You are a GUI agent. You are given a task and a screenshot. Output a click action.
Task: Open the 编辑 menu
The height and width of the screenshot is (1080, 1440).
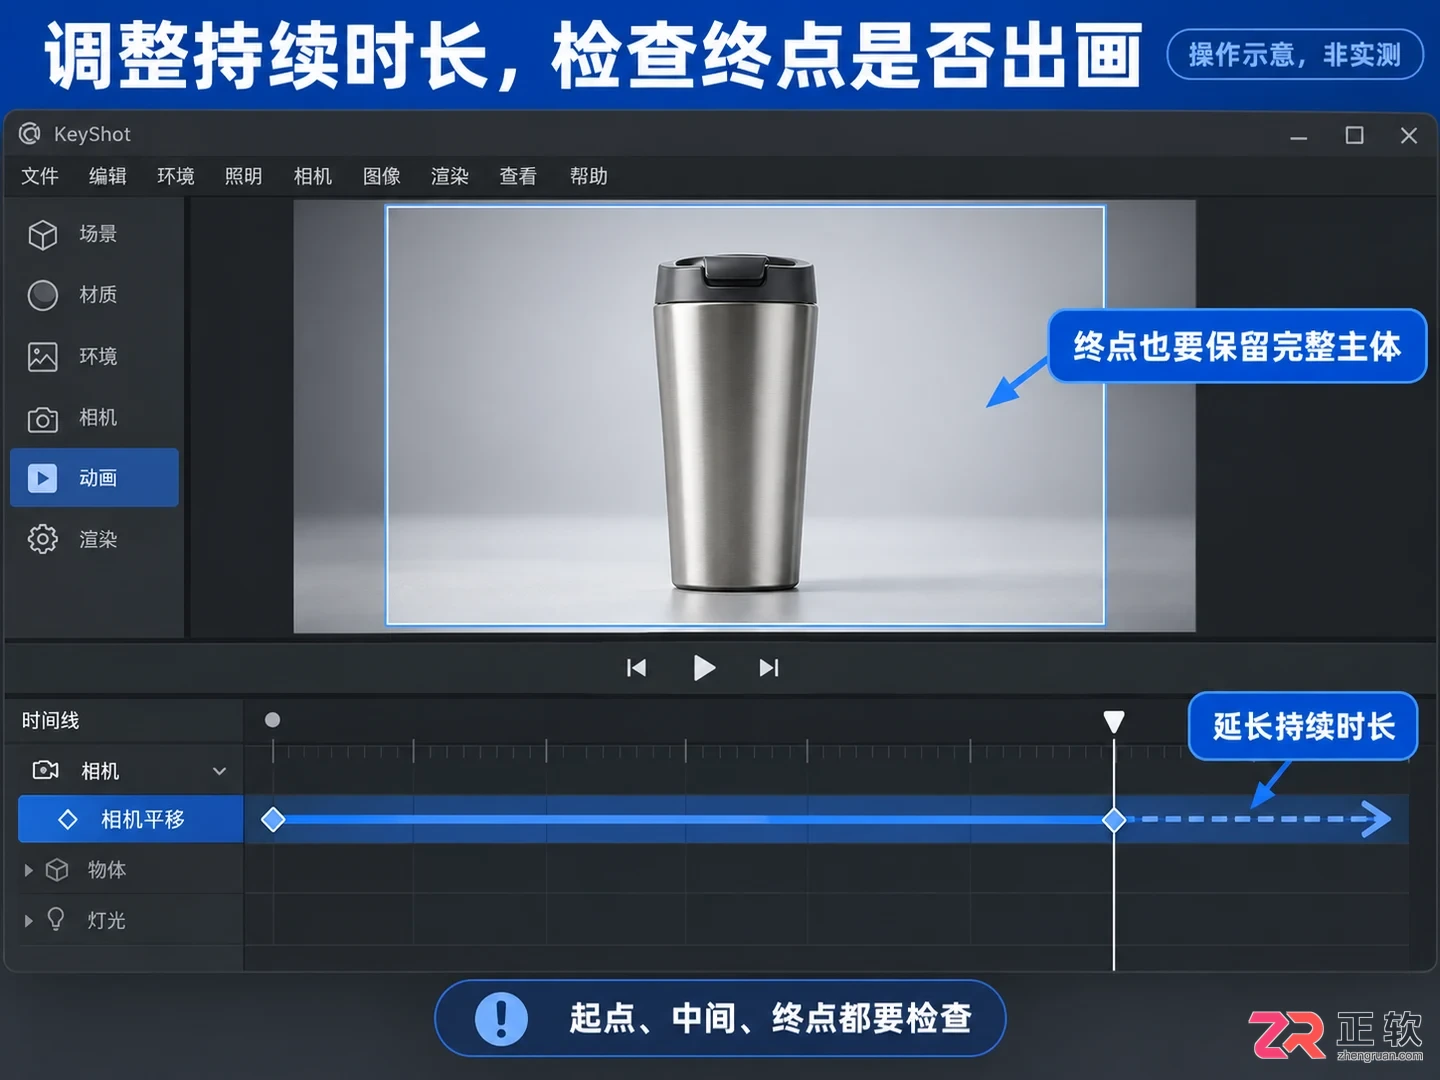coord(108,176)
